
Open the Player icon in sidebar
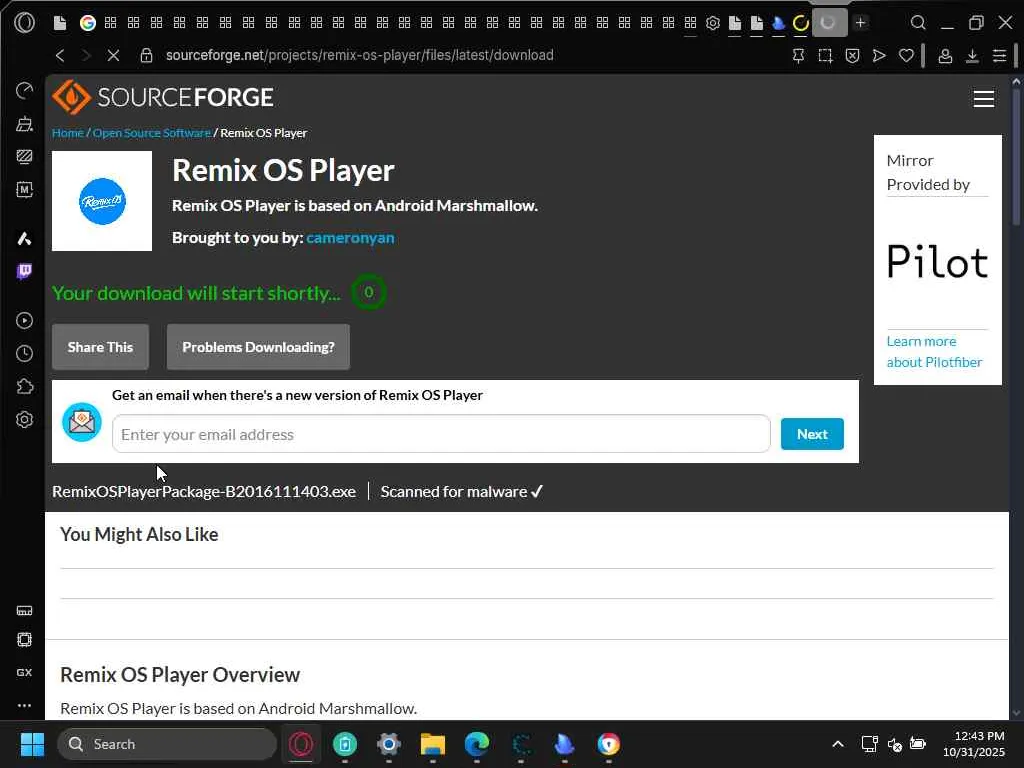24,321
